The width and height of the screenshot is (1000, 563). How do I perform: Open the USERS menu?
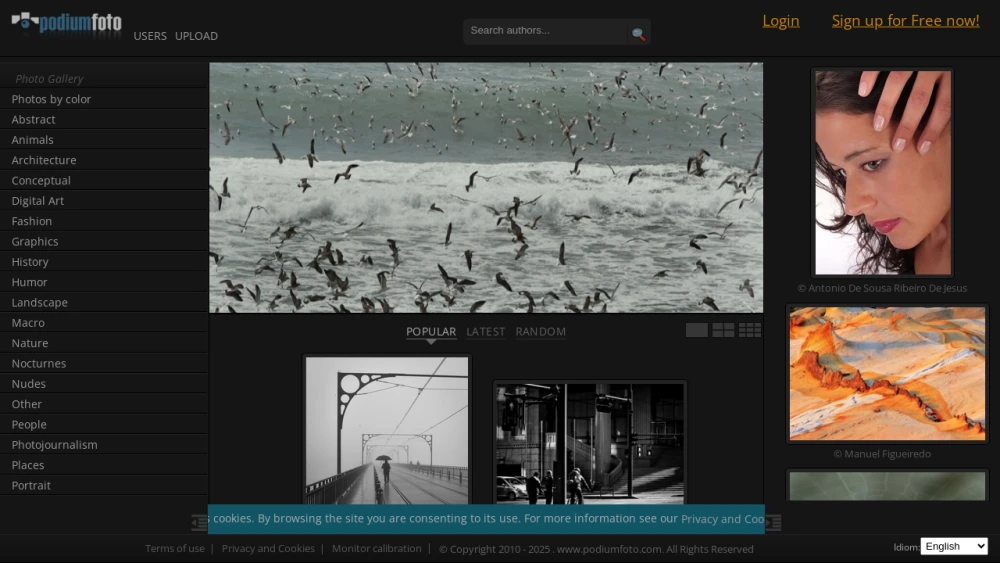[x=150, y=36]
